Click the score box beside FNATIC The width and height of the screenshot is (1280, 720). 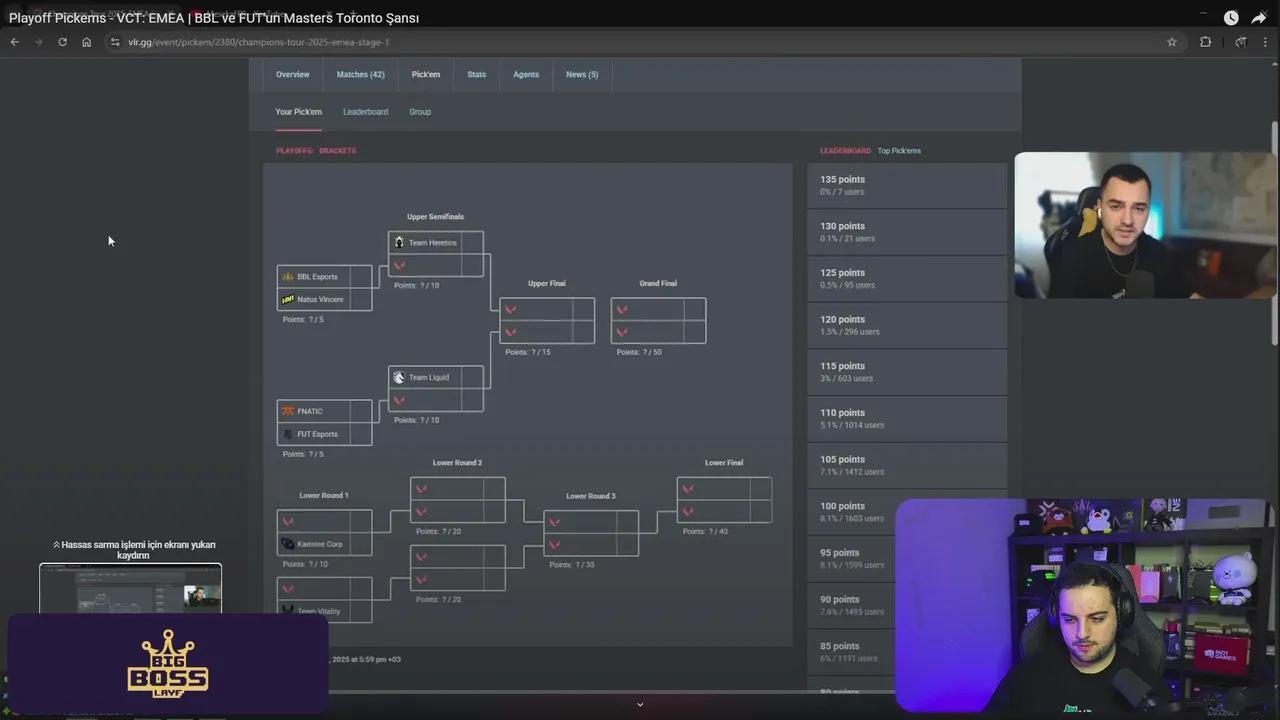tap(361, 411)
